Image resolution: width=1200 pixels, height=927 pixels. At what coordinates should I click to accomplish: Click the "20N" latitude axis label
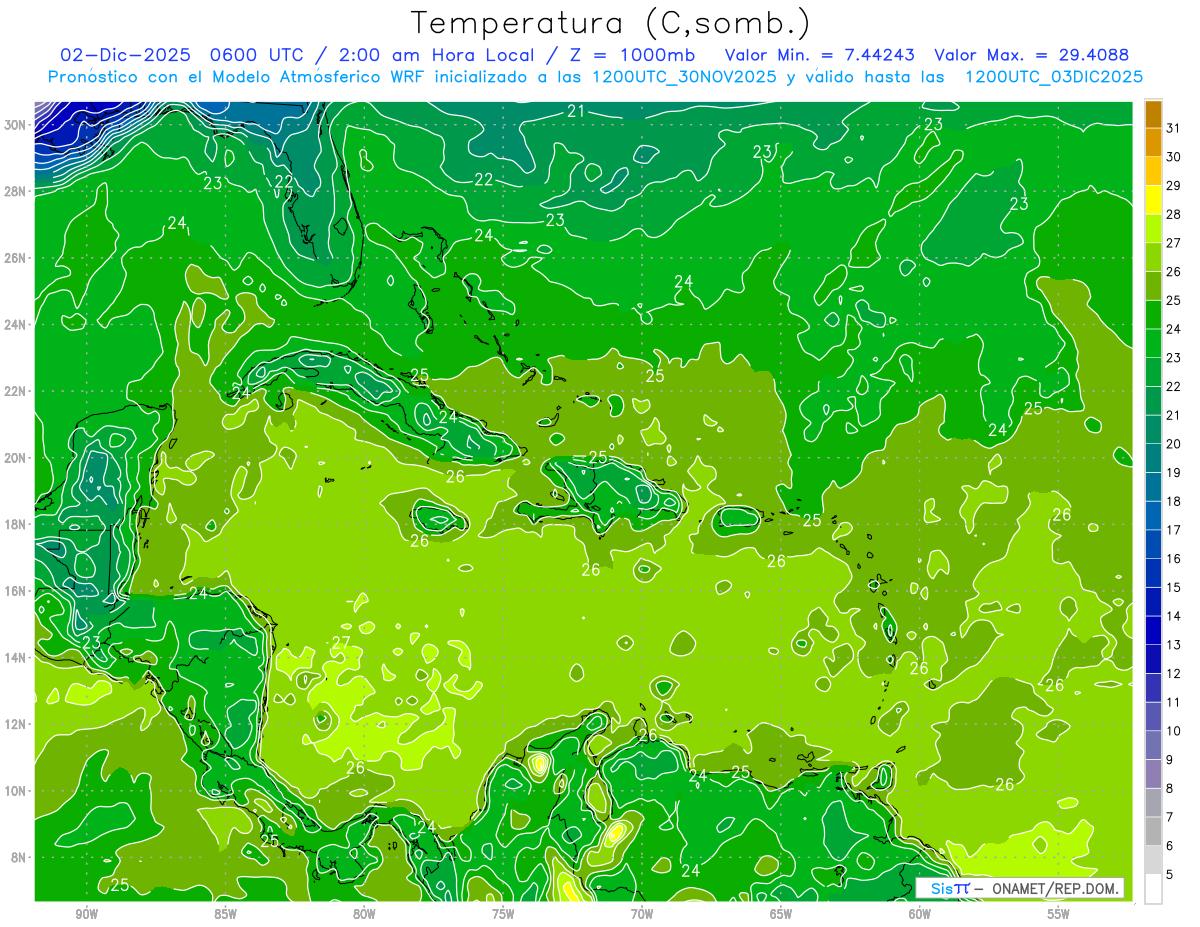16,458
